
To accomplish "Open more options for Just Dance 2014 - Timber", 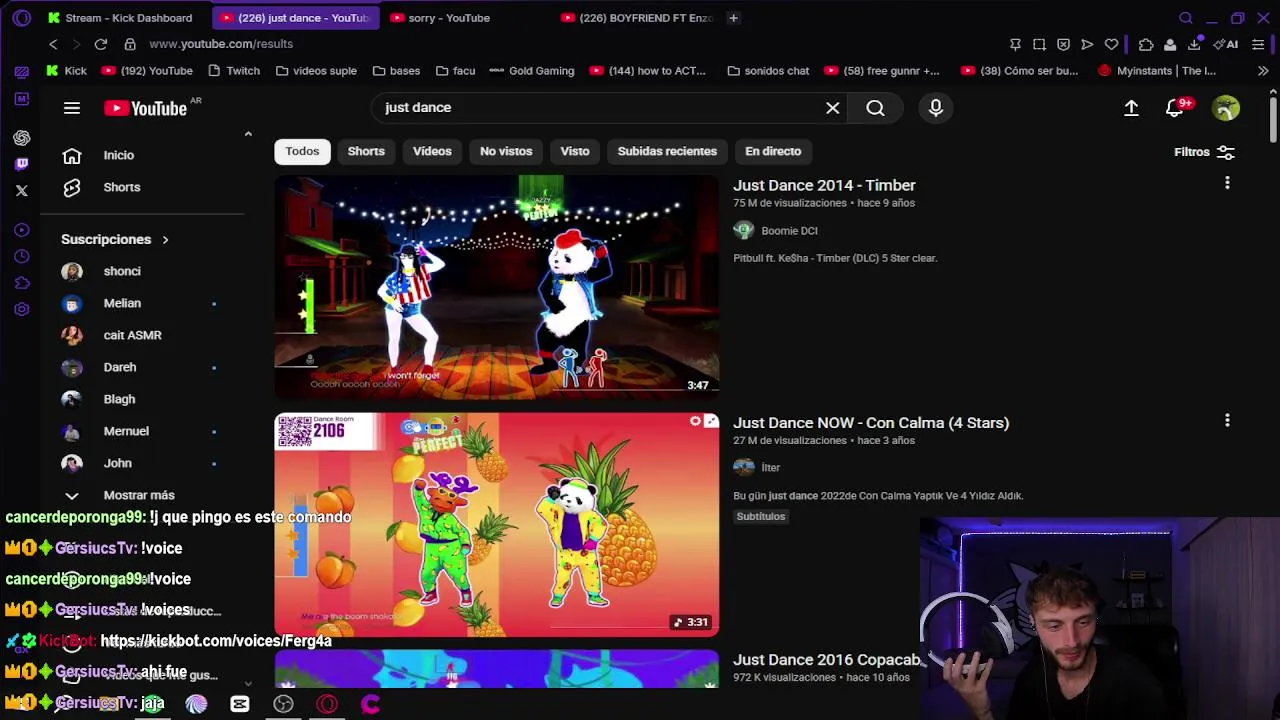I will (x=1227, y=184).
